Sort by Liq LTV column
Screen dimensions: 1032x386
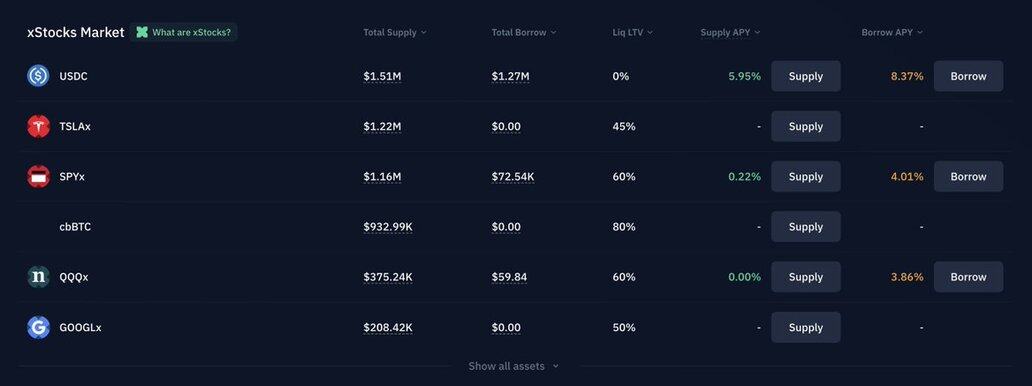click(632, 32)
